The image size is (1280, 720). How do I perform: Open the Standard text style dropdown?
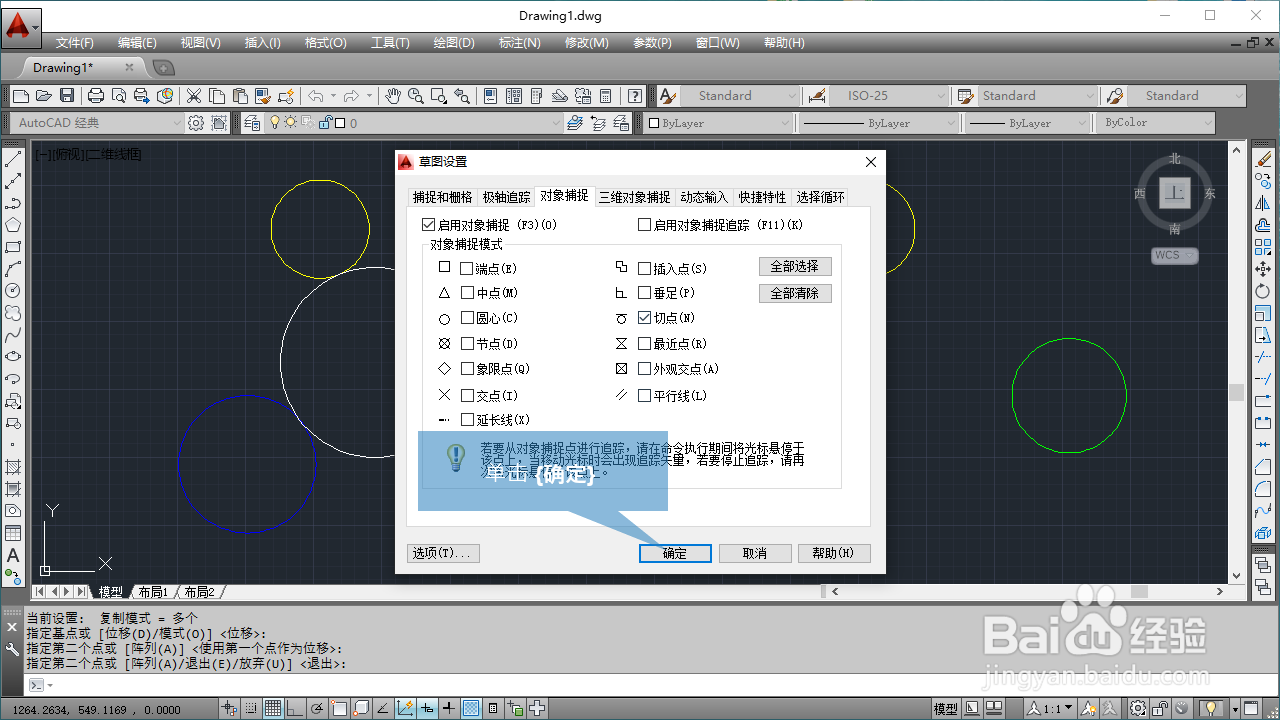741,96
